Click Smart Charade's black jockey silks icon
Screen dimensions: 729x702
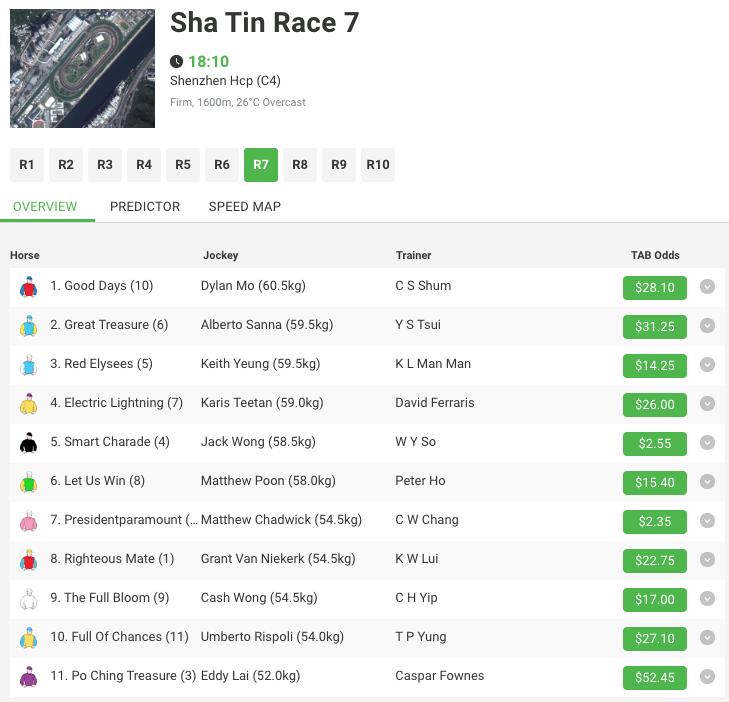(x=28, y=443)
